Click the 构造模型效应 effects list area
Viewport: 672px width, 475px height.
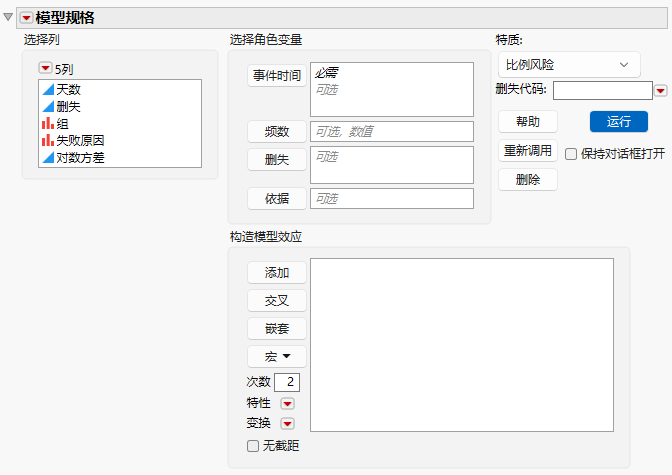(462, 345)
